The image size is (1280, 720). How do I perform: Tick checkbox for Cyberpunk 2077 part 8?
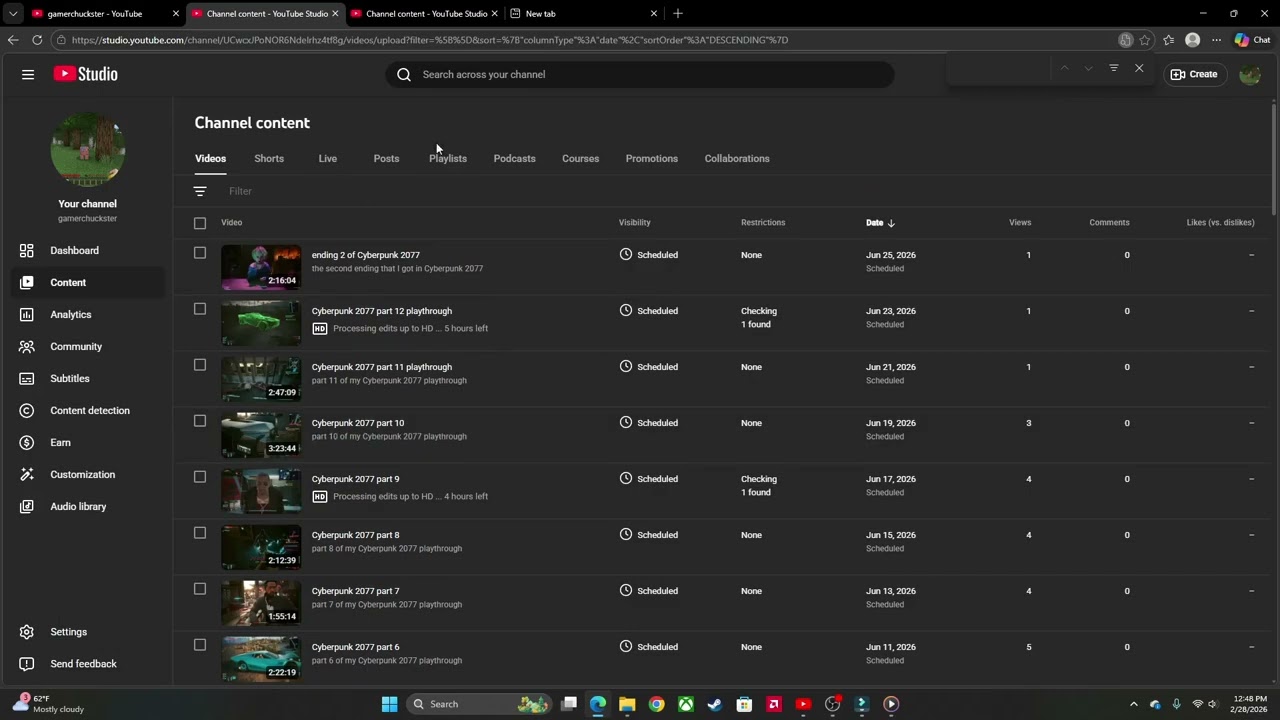[200, 533]
